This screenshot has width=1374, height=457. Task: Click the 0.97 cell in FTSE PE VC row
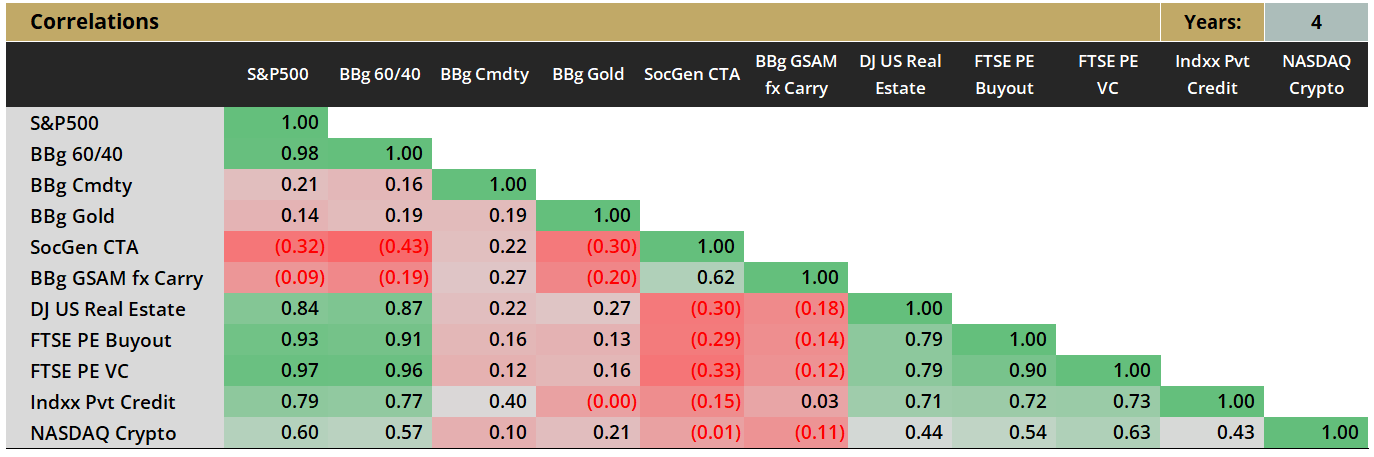coord(277,371)
